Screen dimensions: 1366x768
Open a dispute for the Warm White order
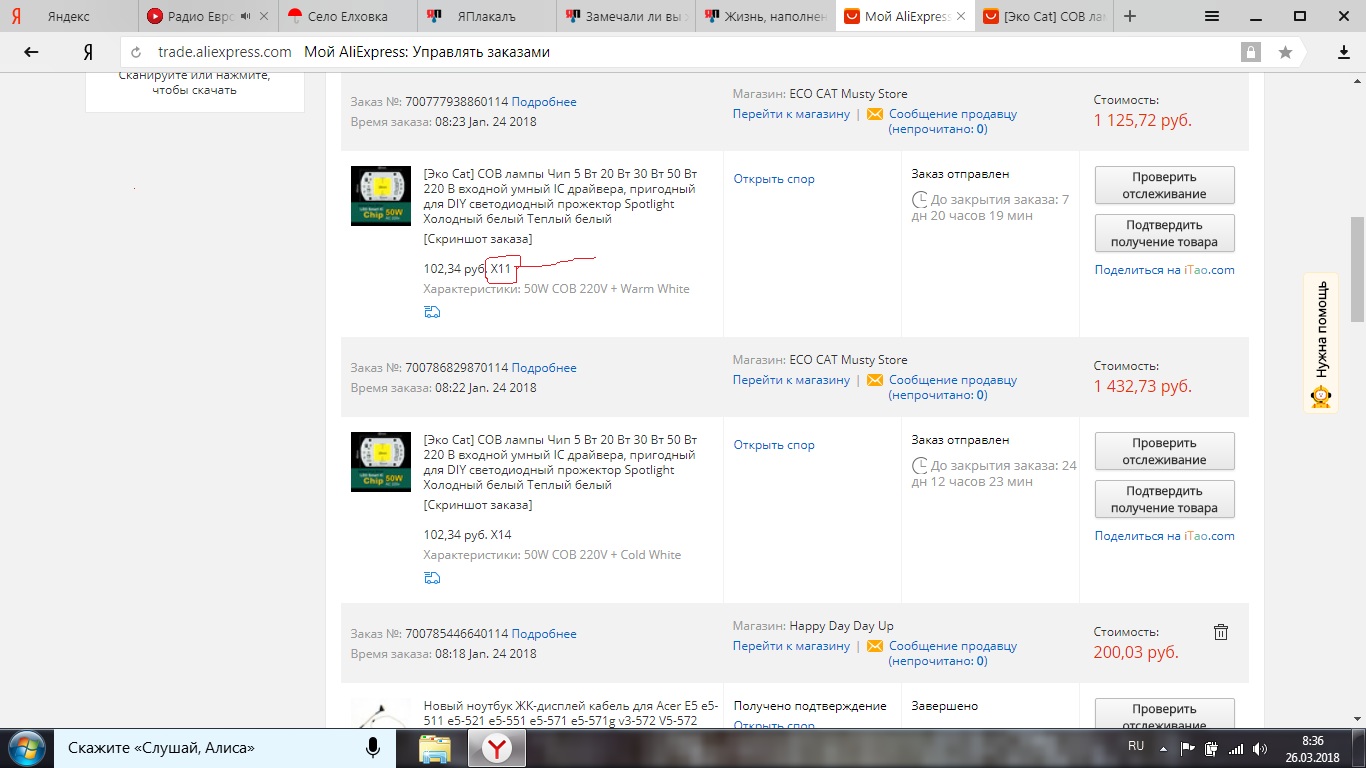pos(774,179)
